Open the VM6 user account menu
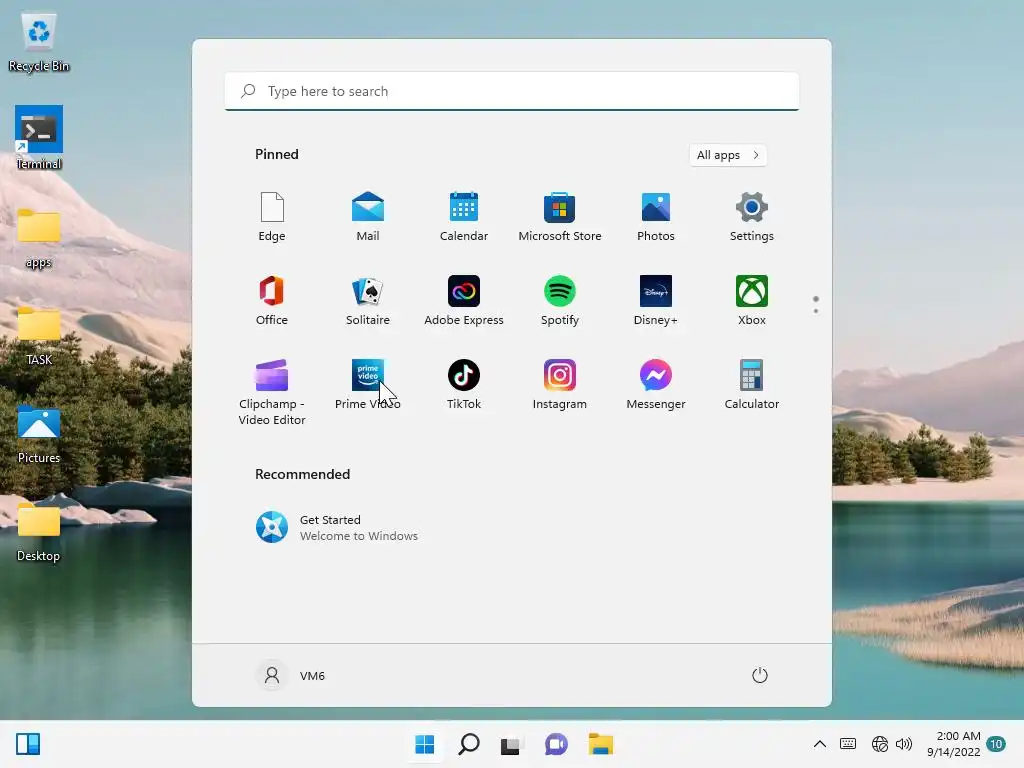The height and width of the screenshot is (768, 1024). 291,675
